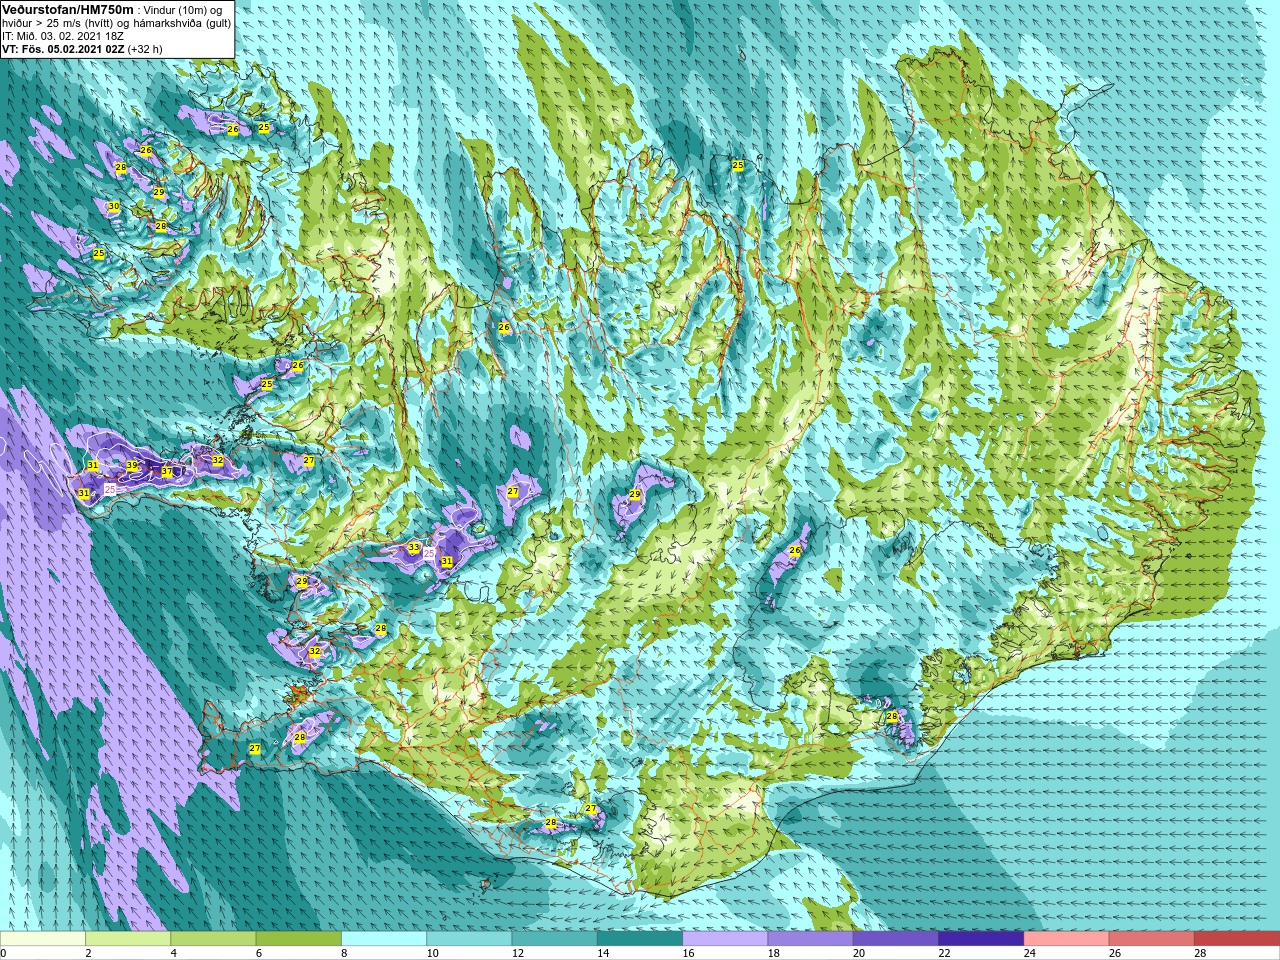1280x960 pixels.
Task: Click the olive green 6–8 m/s legend swatch
Action: point(298,939)
